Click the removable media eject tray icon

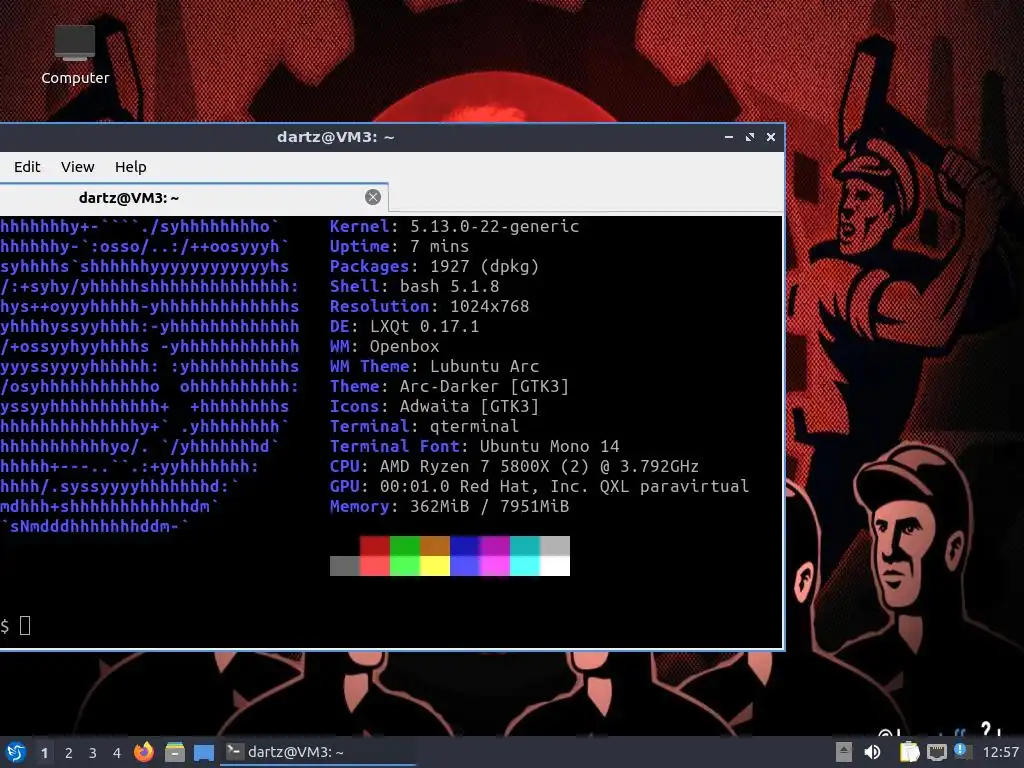click(x=844, y=752)
